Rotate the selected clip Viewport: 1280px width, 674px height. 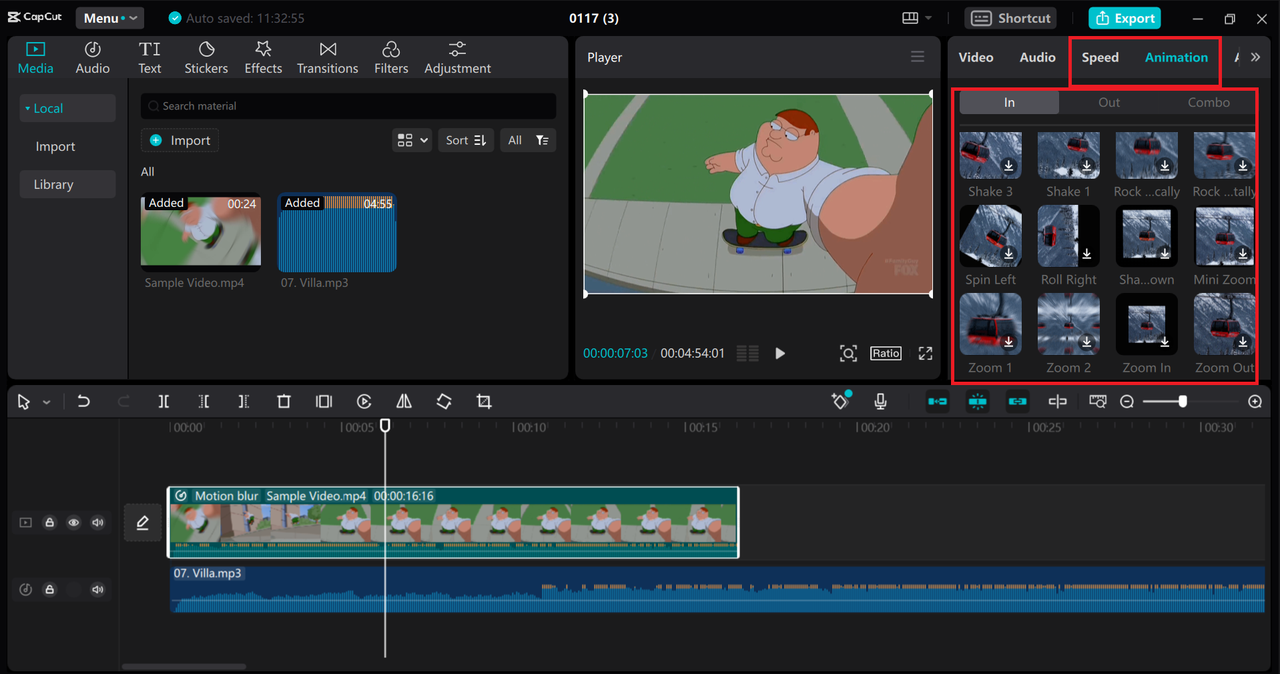point(444,401)
